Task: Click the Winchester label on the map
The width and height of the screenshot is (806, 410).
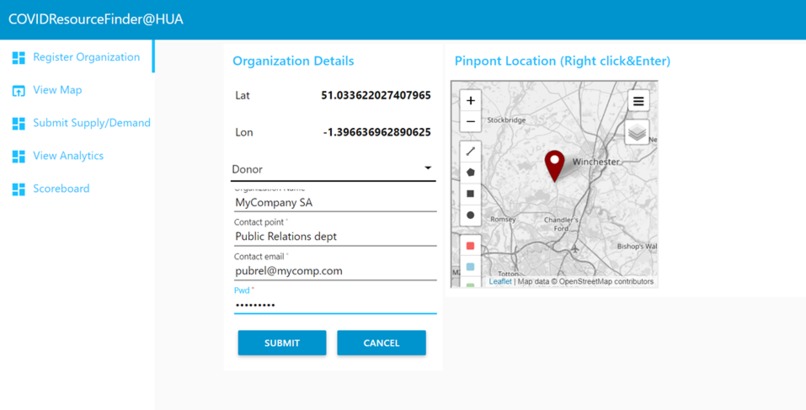Action: tap(596, 162)
